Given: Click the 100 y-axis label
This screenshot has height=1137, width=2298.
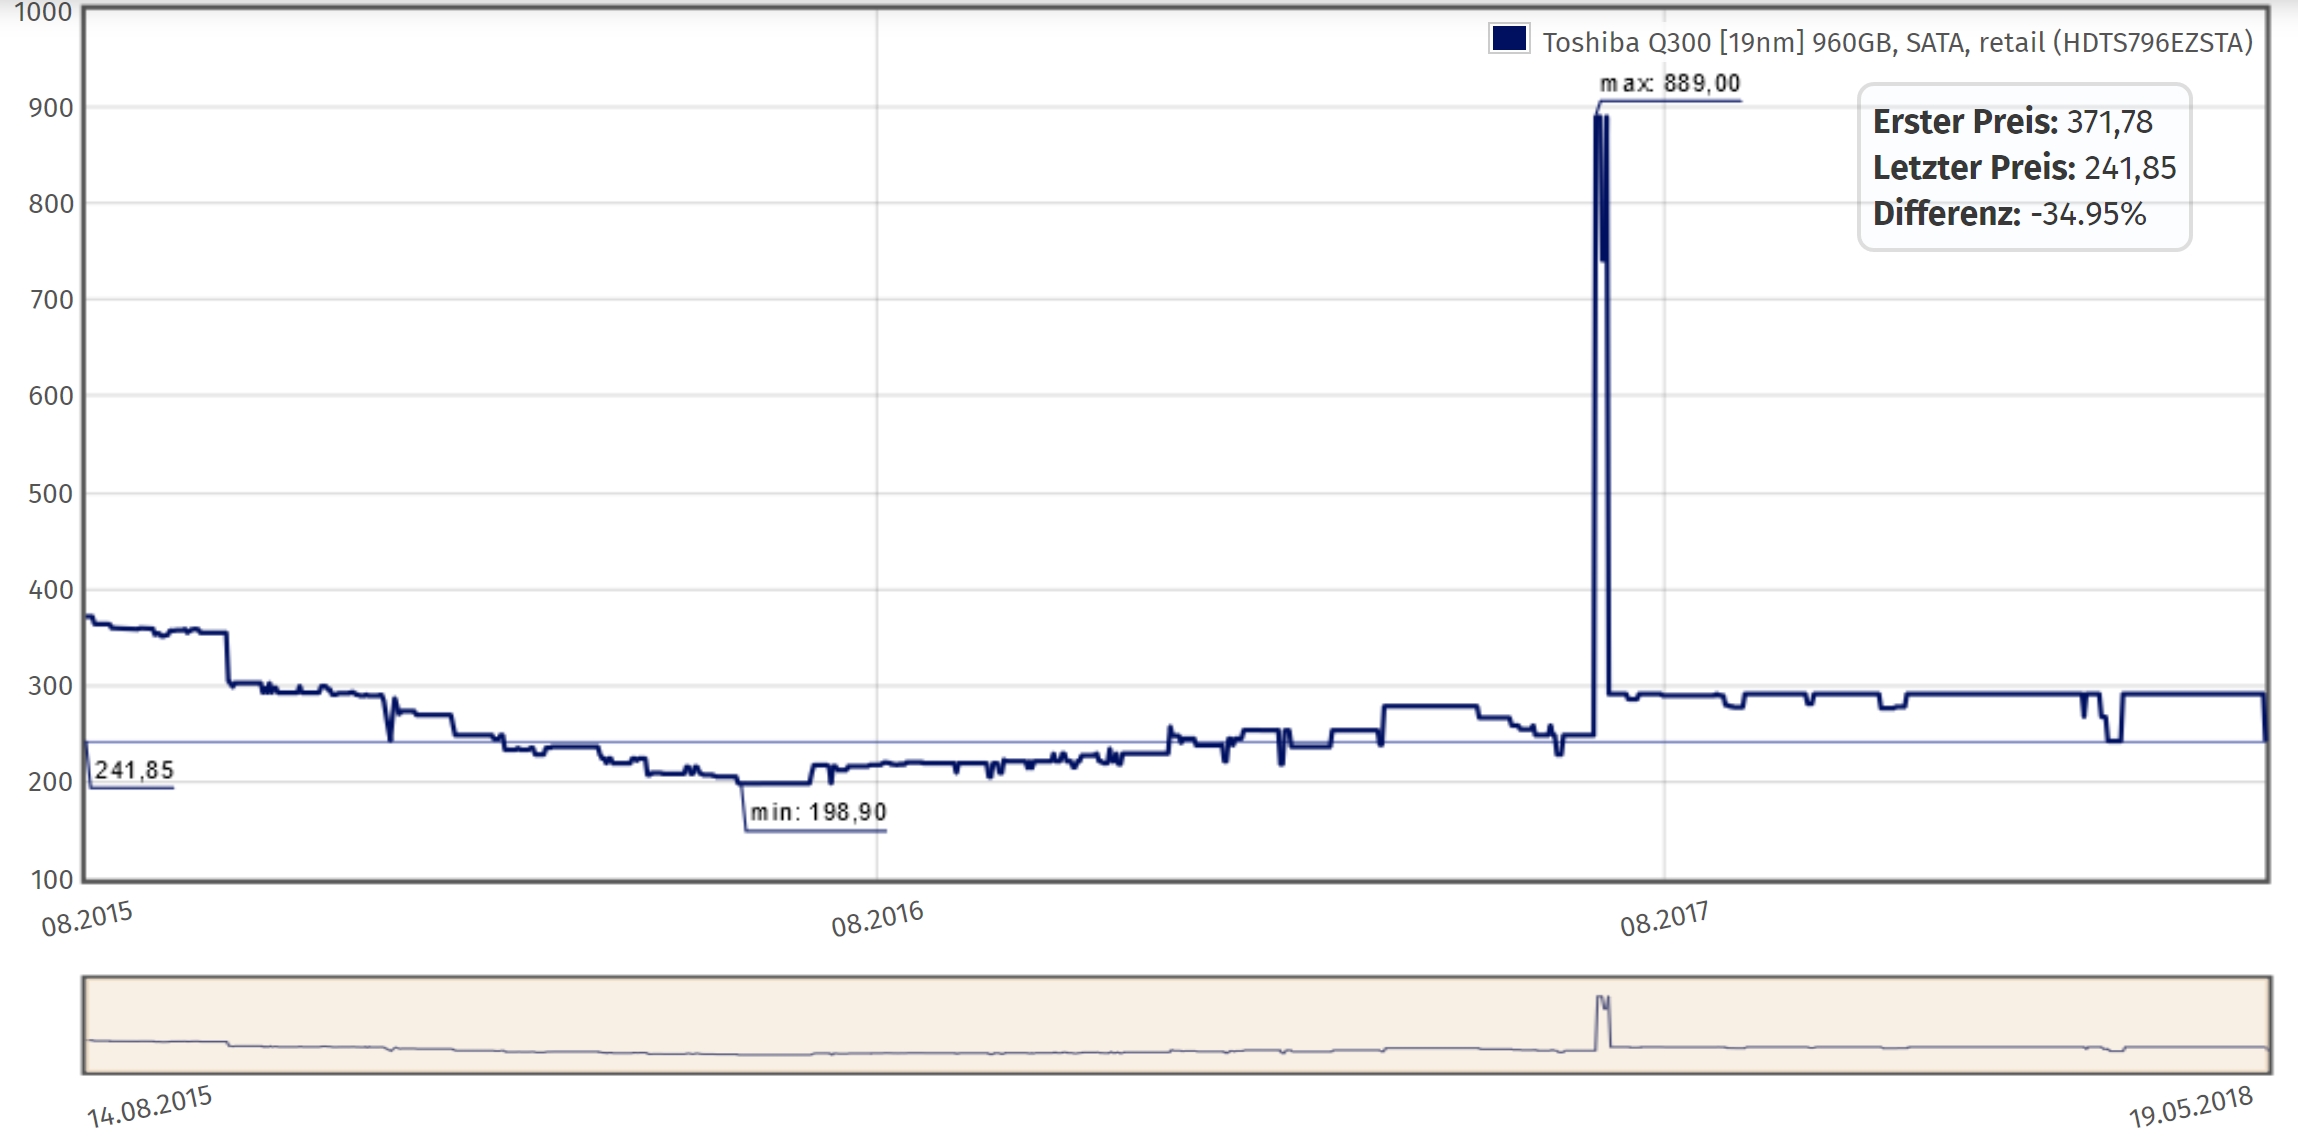Looking at the screenshot, I should point(52,880).
